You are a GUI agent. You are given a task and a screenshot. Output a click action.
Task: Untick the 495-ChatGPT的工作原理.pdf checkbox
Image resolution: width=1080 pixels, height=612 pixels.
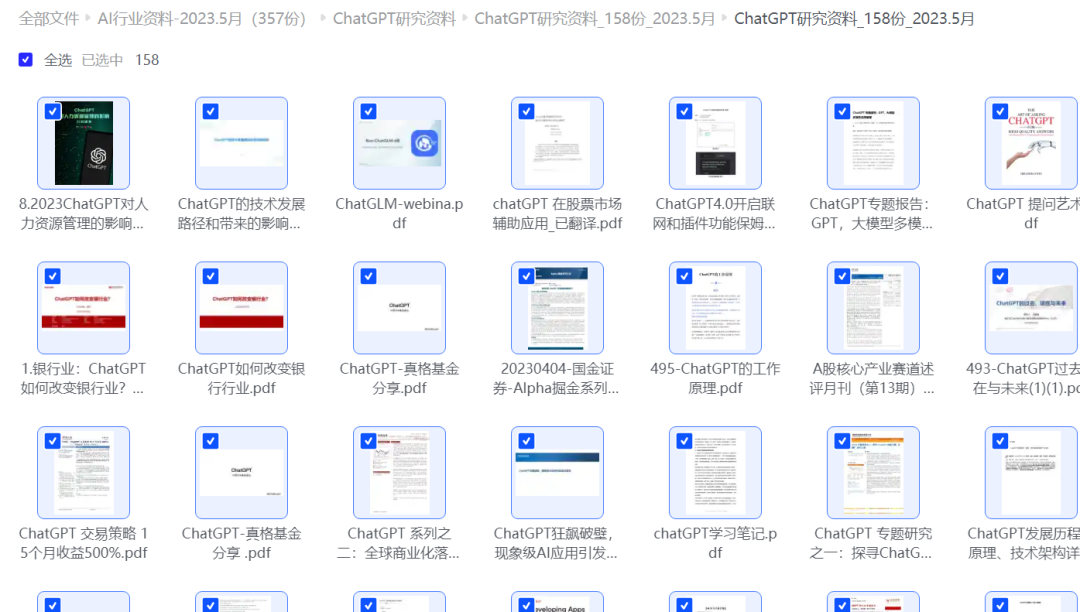point(684,276)
